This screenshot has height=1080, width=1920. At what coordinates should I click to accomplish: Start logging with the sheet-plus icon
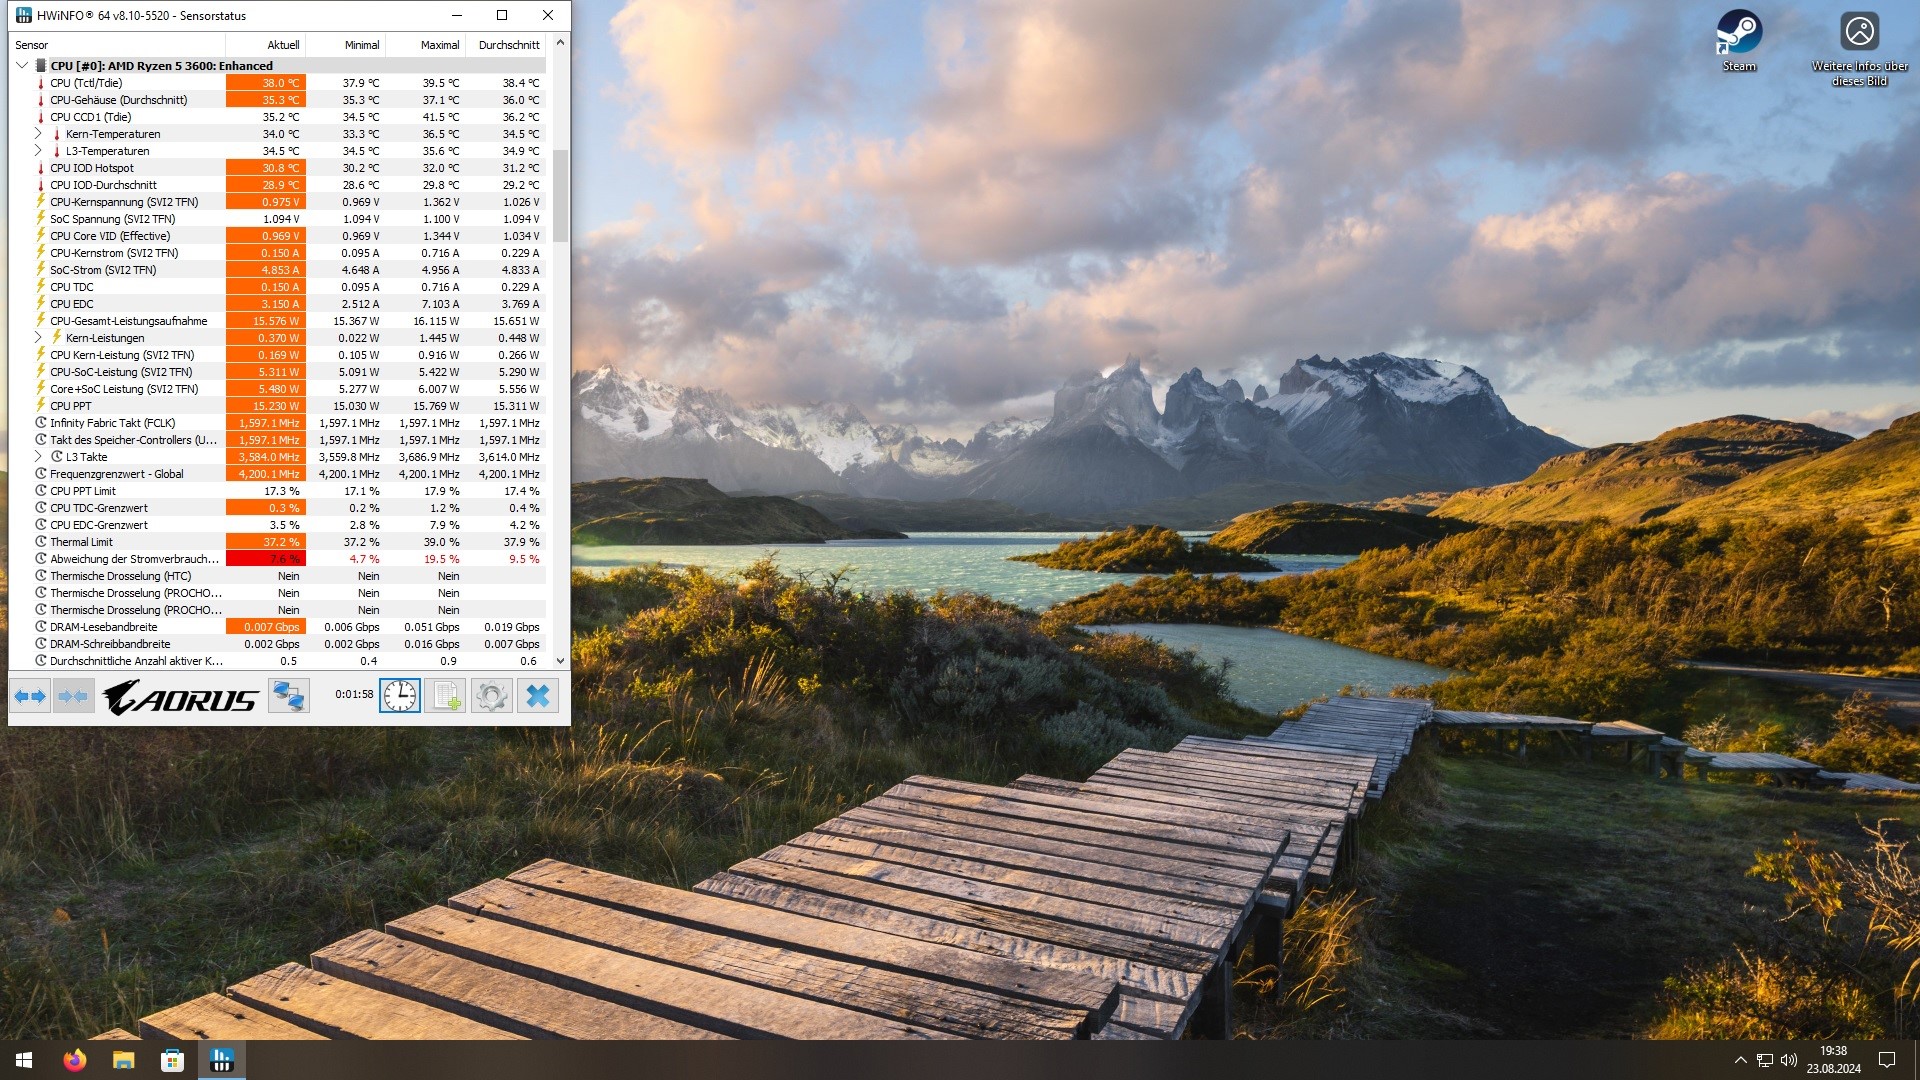(x=446, y=696)
